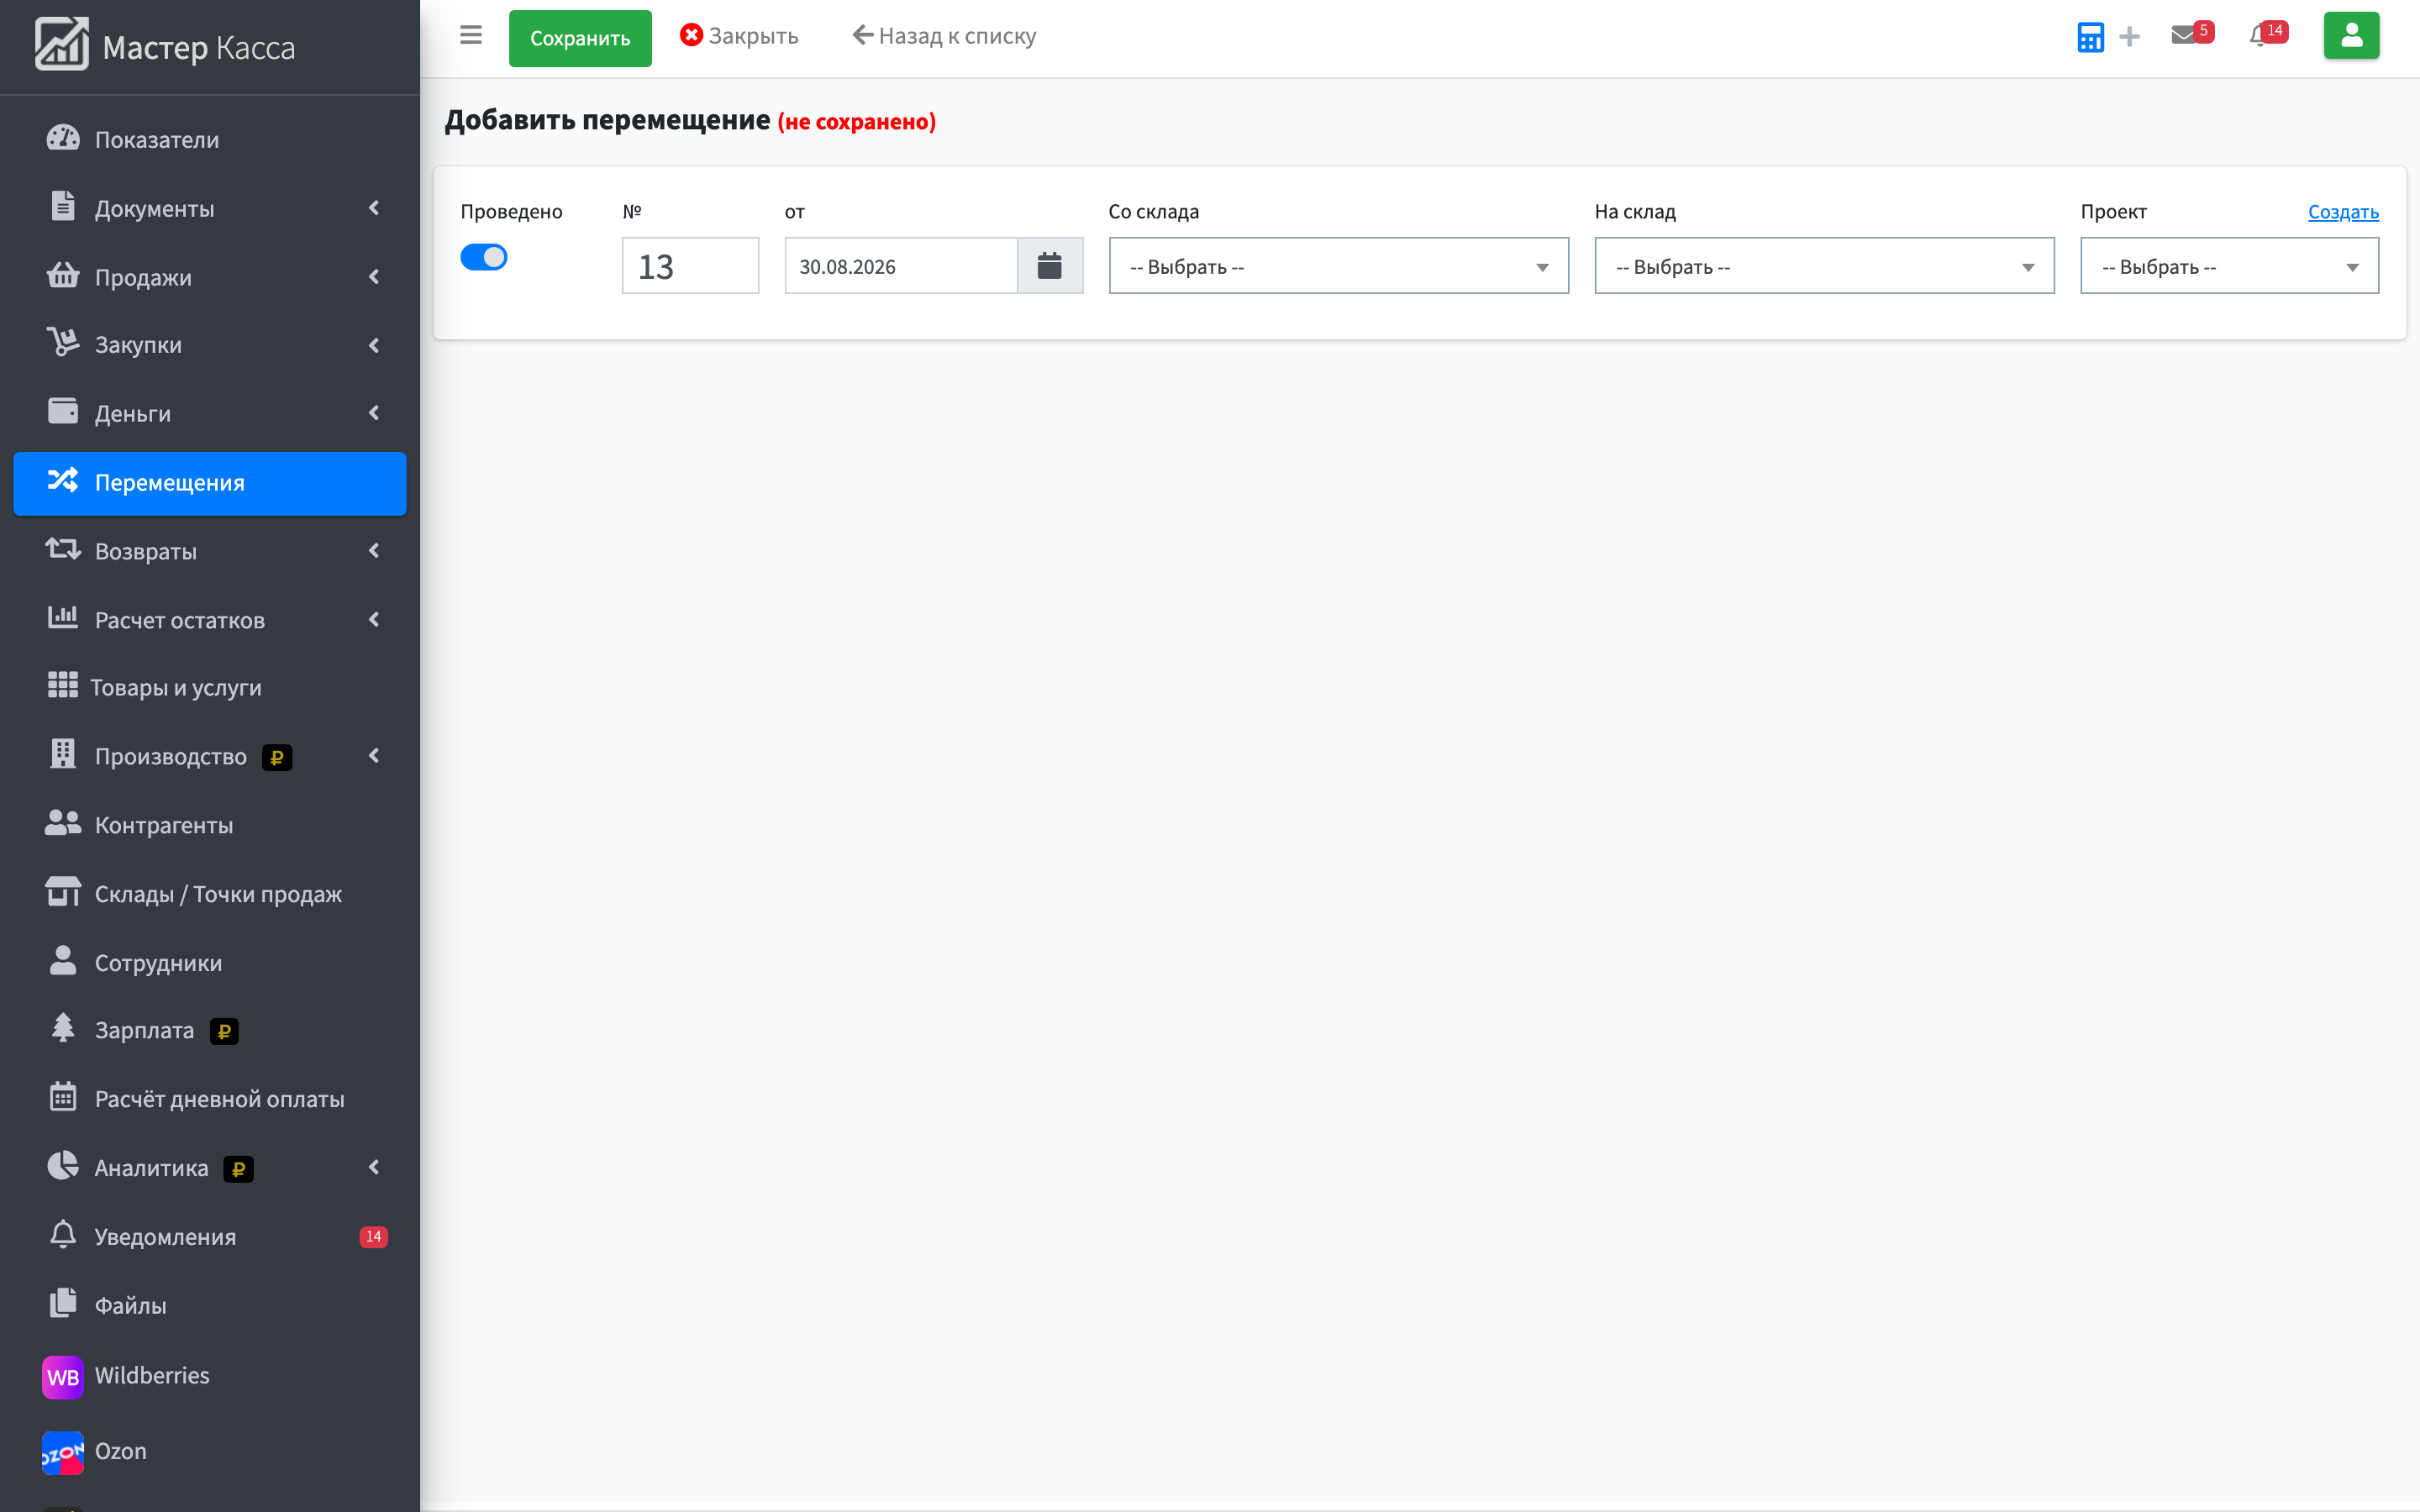Viewport: 2420px width, 1512px height.
Task: Open the date picker calendar icon
Action: tap(1049, 266)
